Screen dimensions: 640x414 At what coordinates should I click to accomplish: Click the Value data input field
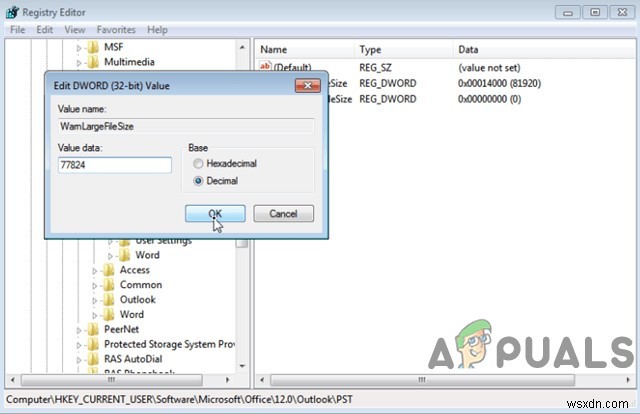coord(115,165)
